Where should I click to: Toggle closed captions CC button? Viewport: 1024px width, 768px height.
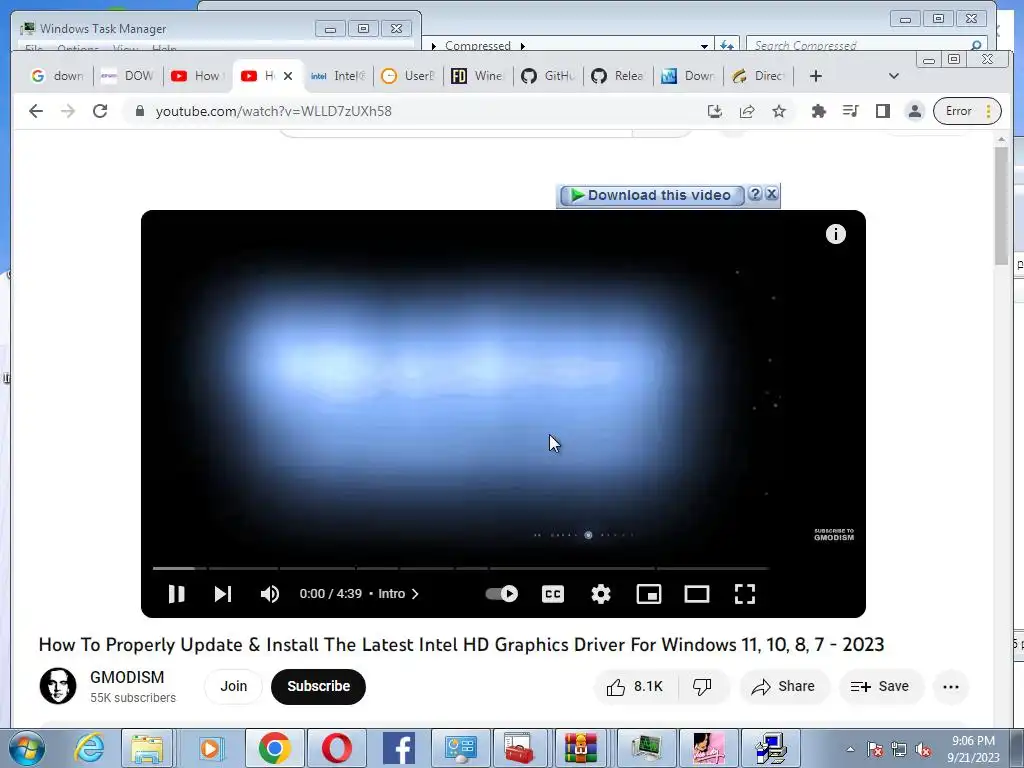tap(552, 594)
